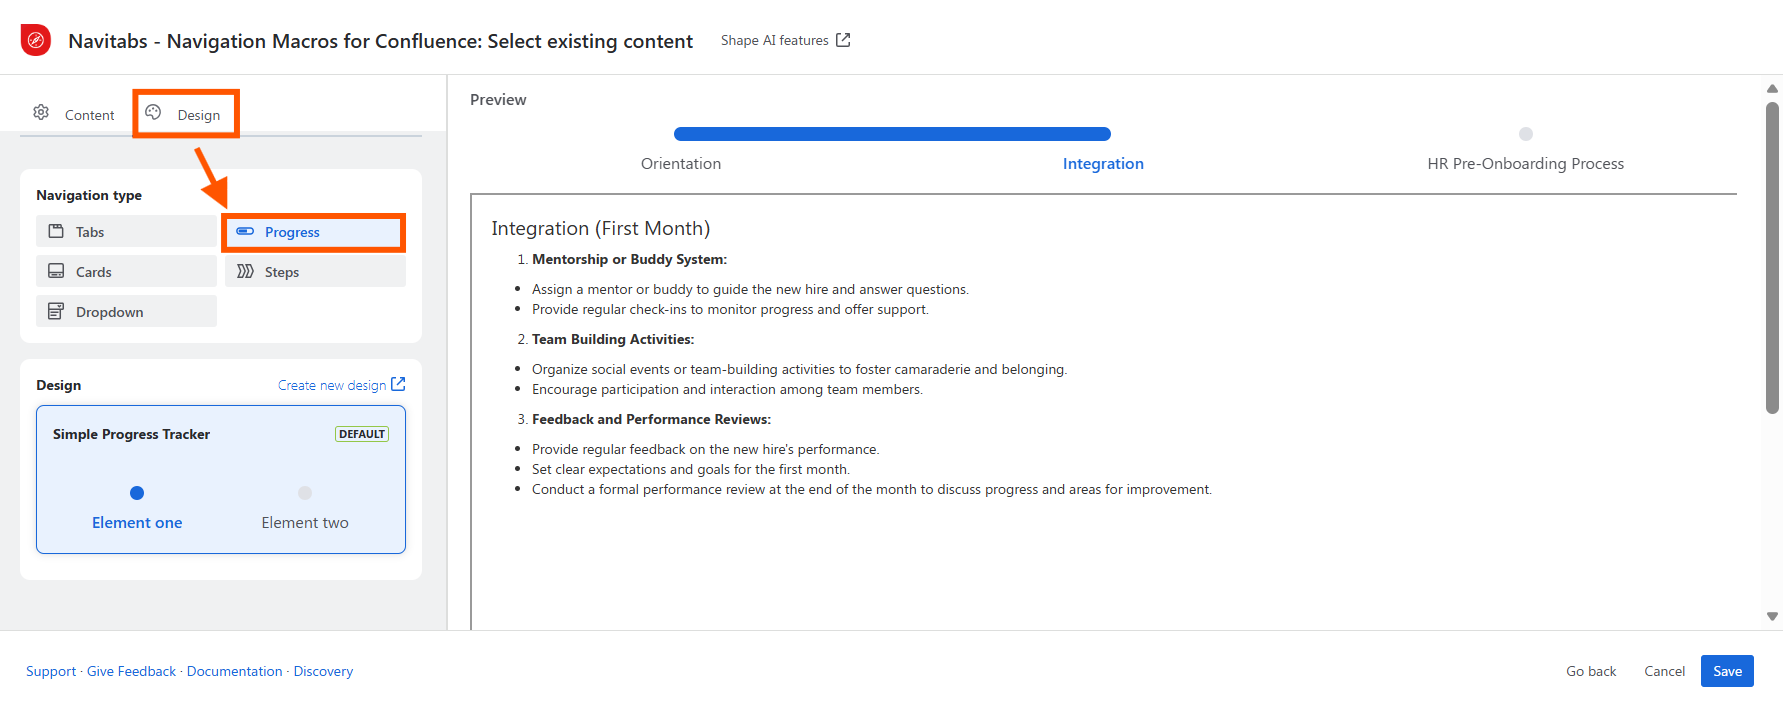Click the Cancel button

tap(1664, 671)
